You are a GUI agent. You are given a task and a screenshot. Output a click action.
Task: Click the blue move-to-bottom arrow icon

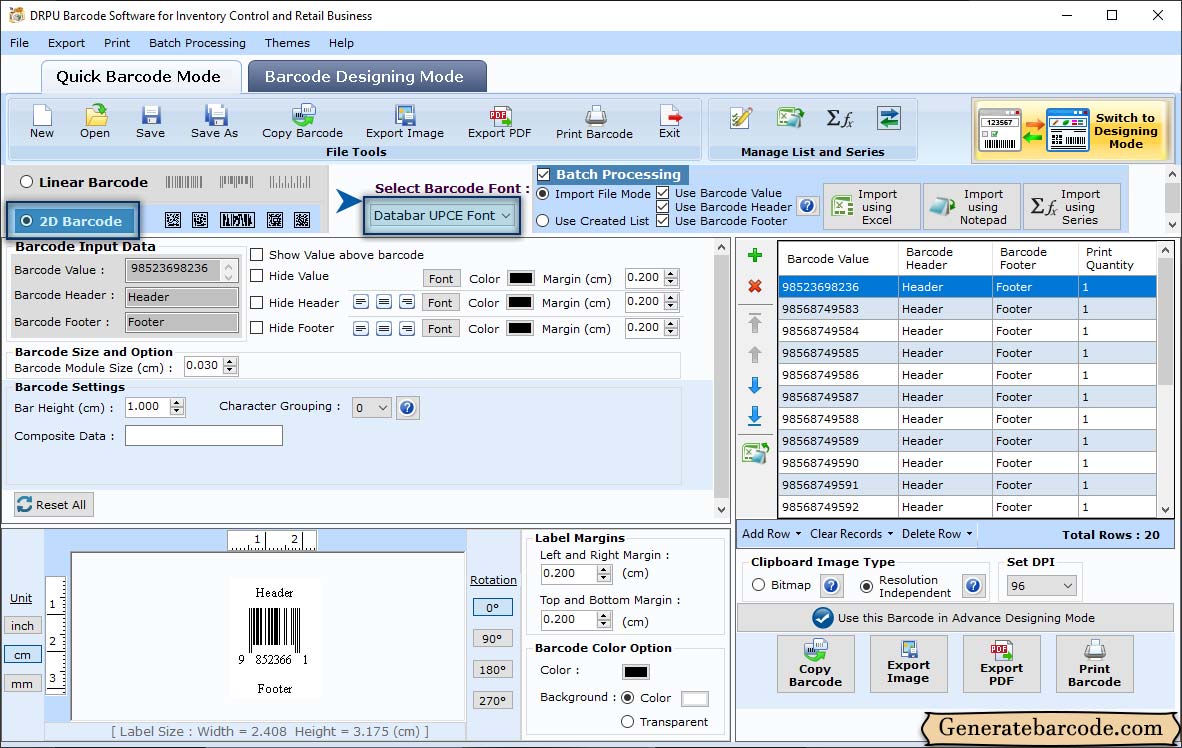click(755, 416)
